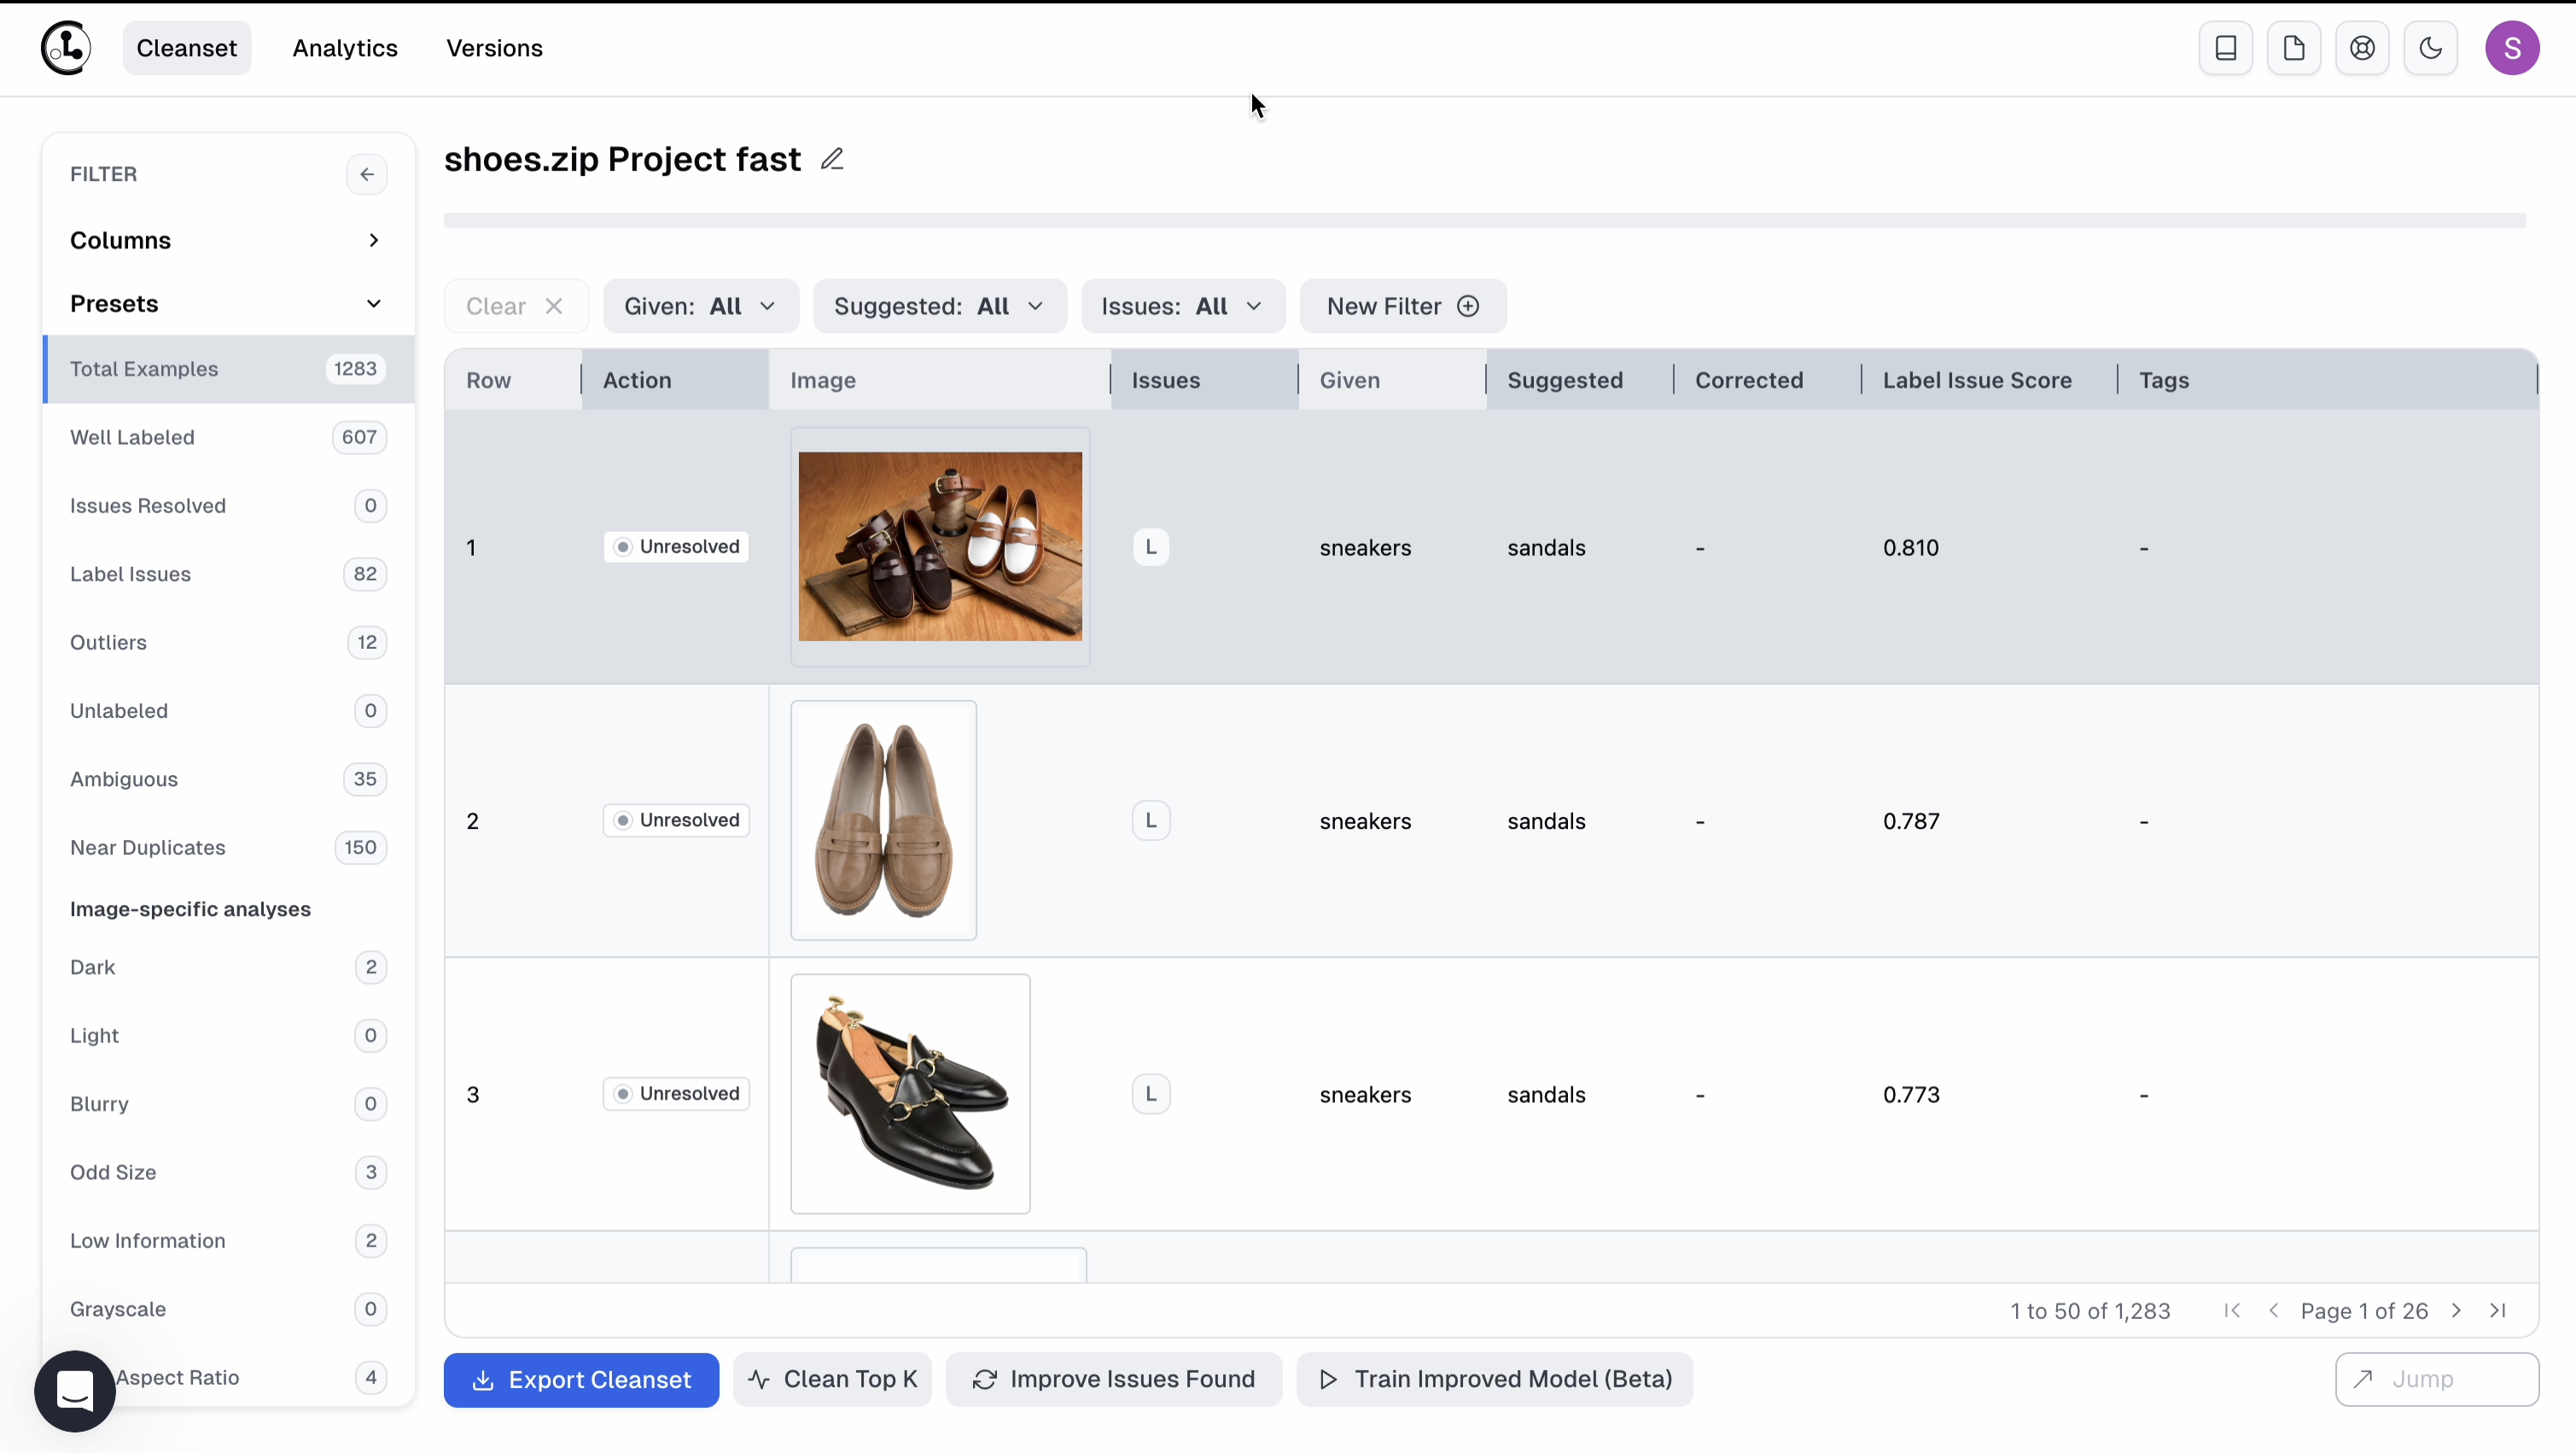Select the Analytics tab
The image size is (2576, 1453).
(343, 48)
